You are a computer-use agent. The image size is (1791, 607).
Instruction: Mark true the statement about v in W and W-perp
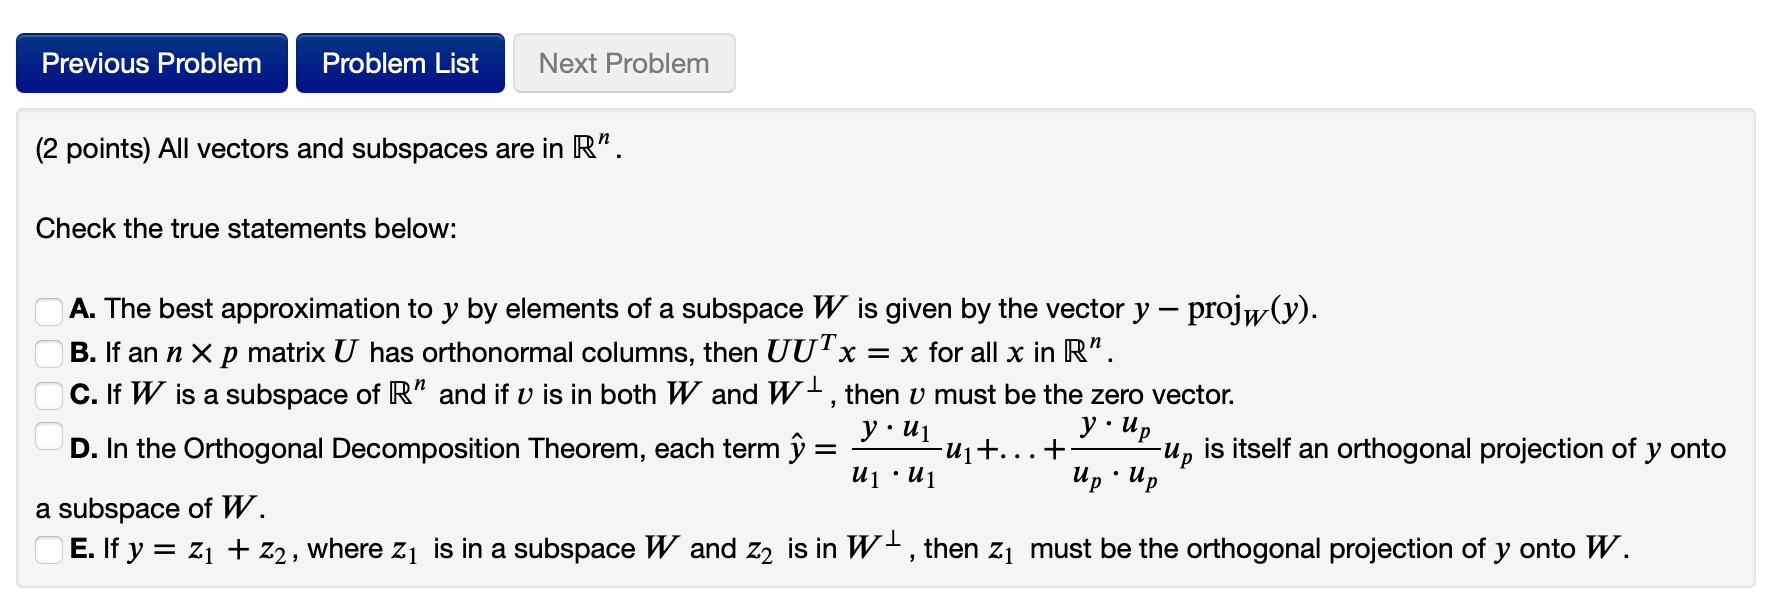[x=47, y=395]
